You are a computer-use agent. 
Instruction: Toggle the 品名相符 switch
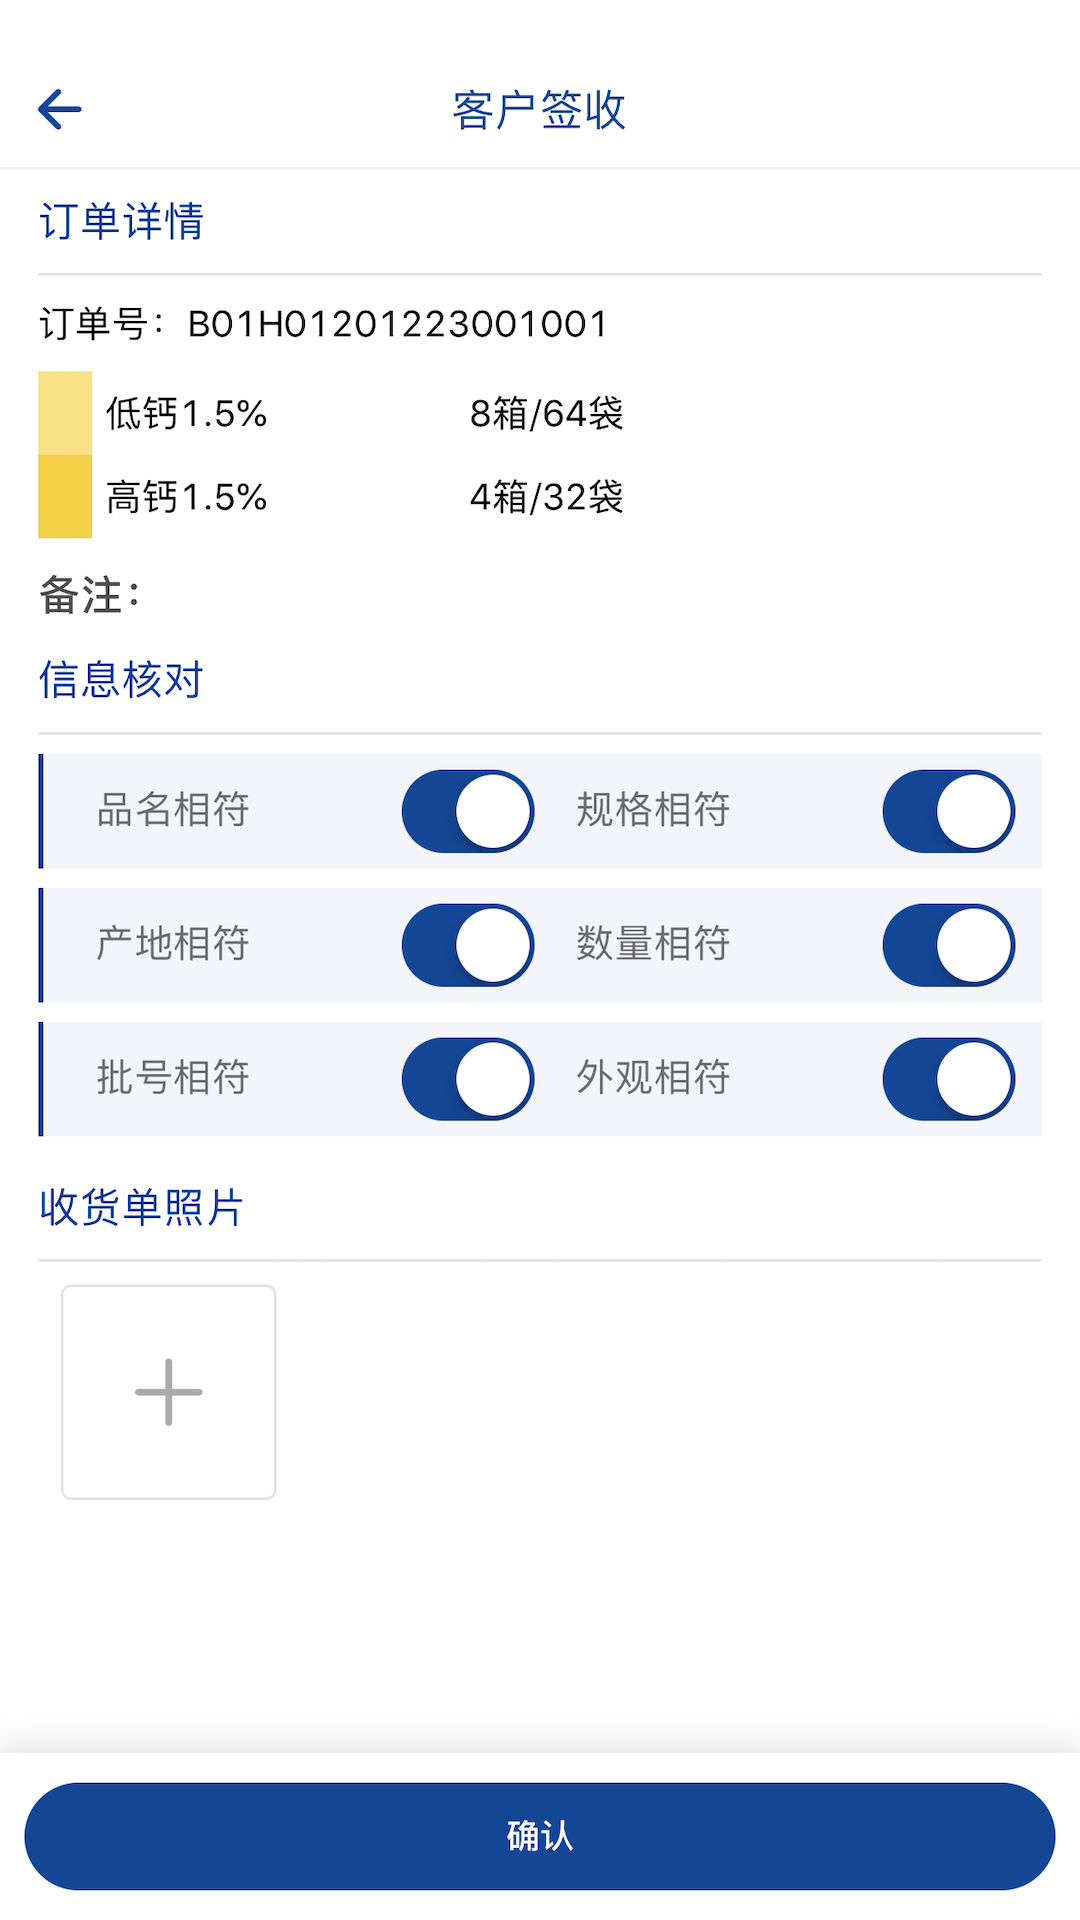[x=468, y=811]
